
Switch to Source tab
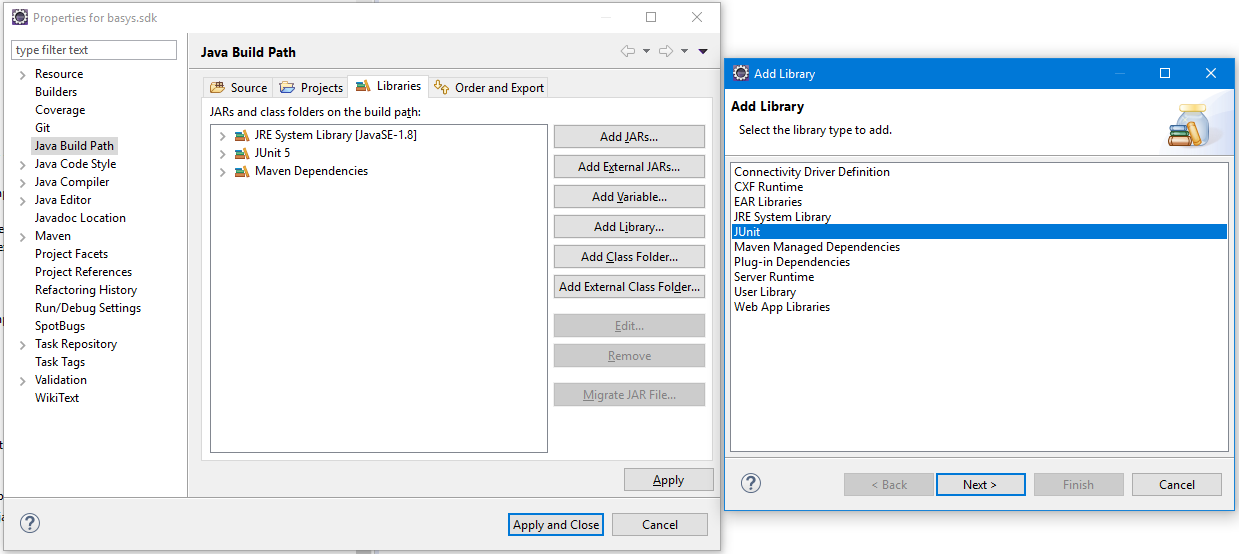[x=239, y=87]
